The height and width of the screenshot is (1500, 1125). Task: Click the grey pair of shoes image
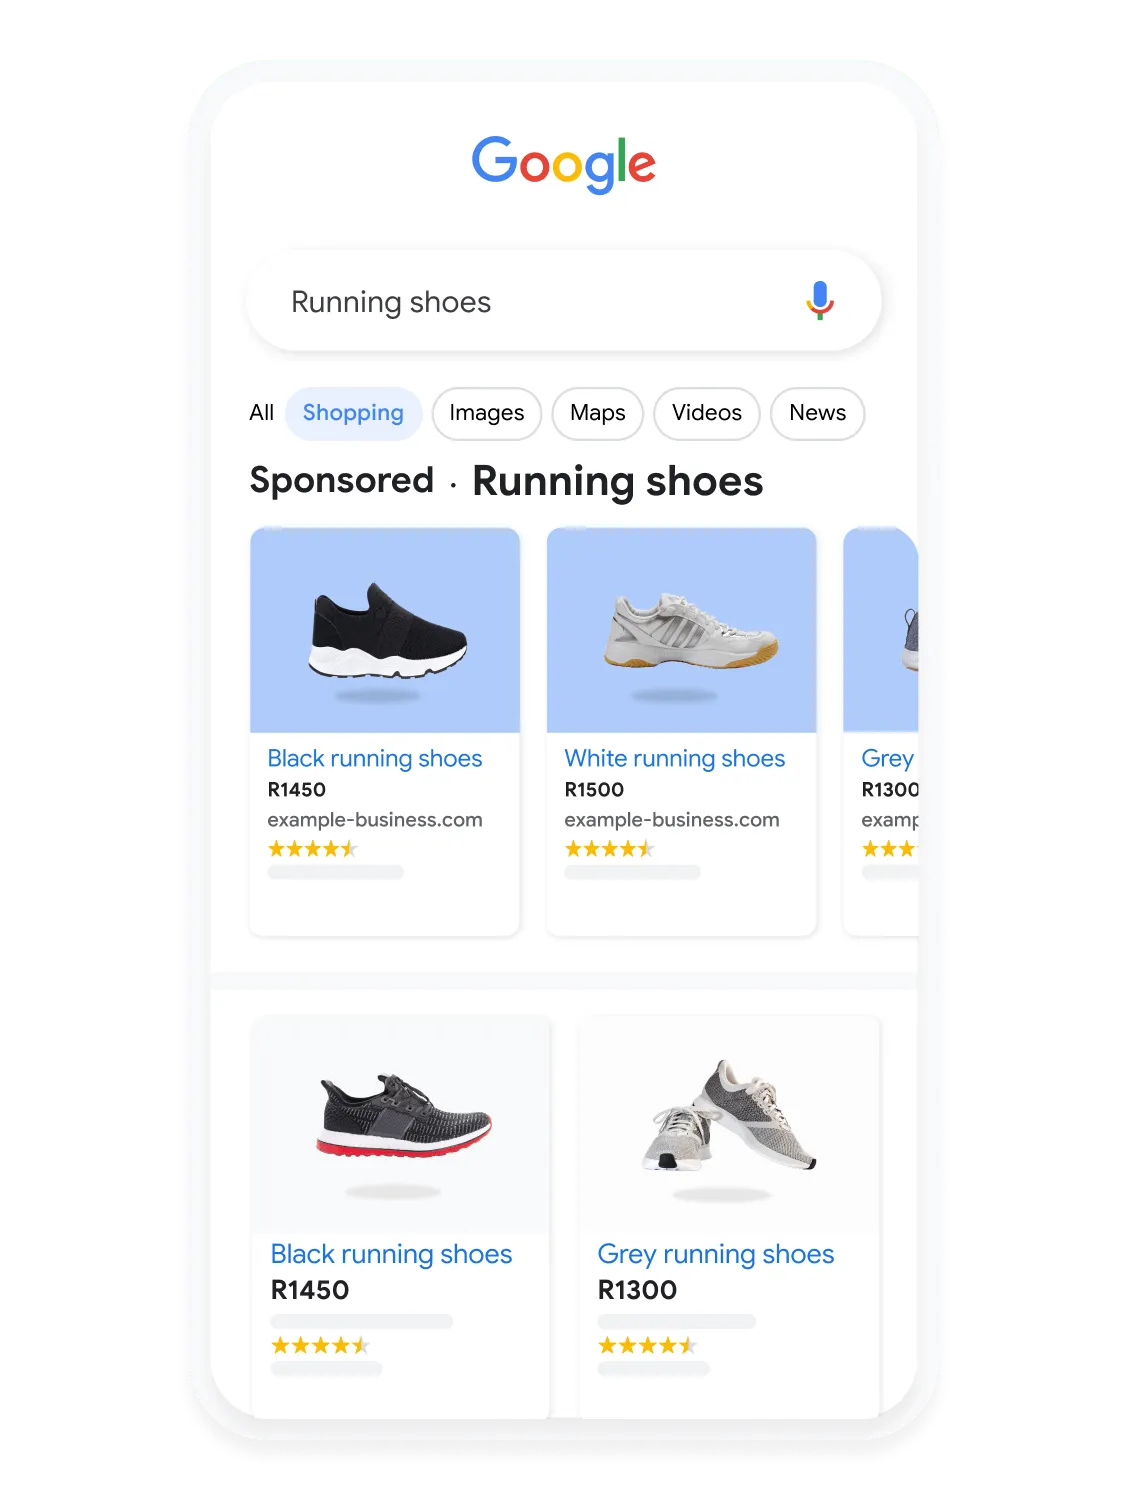click(x=730, y=1124)
